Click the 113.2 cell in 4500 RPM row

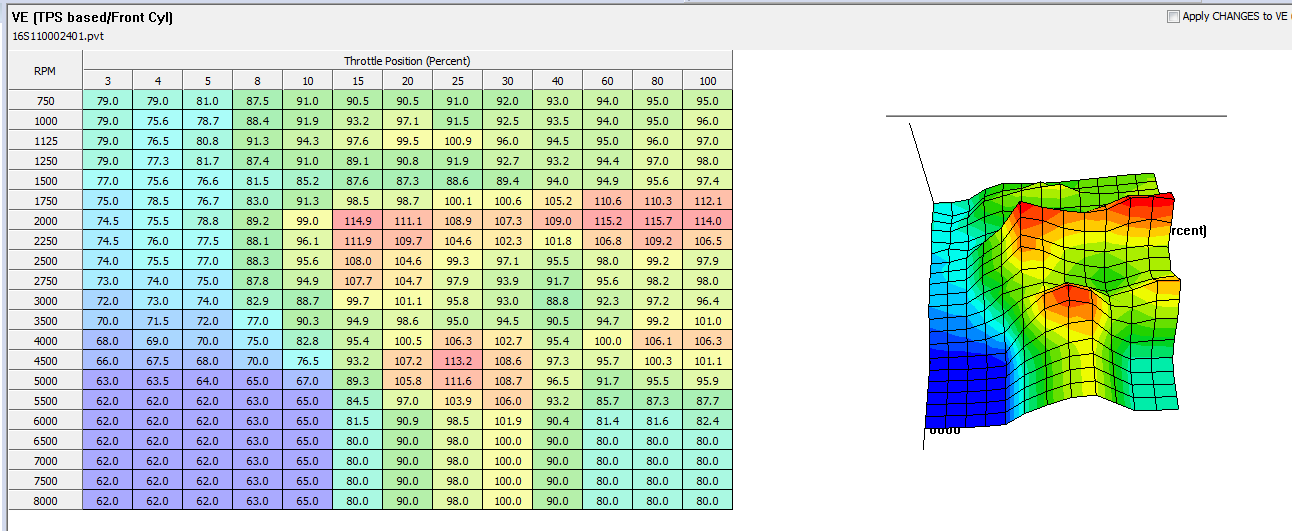[x=457, y=361]
